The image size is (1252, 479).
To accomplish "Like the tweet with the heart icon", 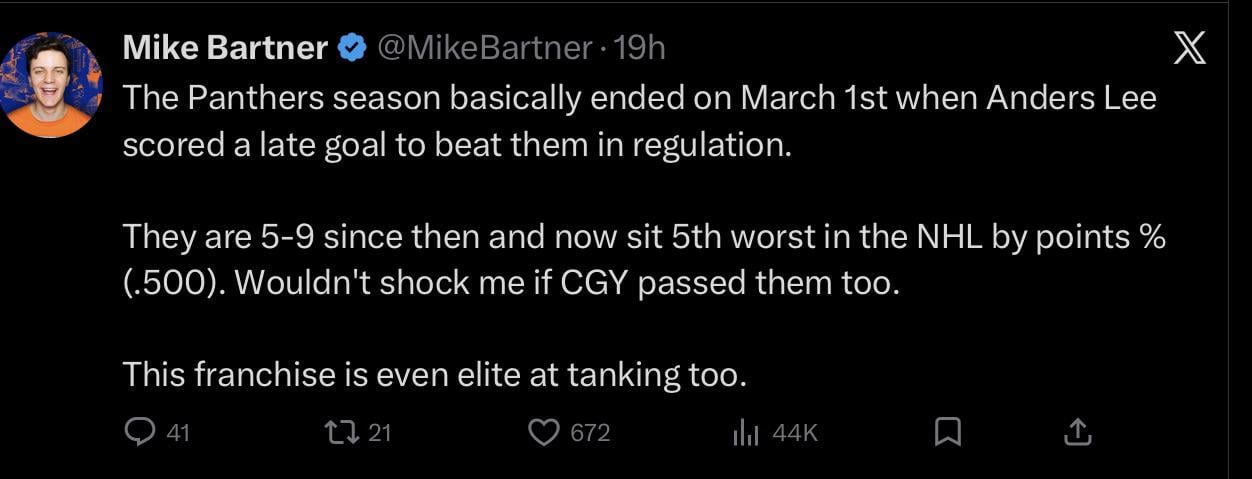I will click(x=543, y=432).
